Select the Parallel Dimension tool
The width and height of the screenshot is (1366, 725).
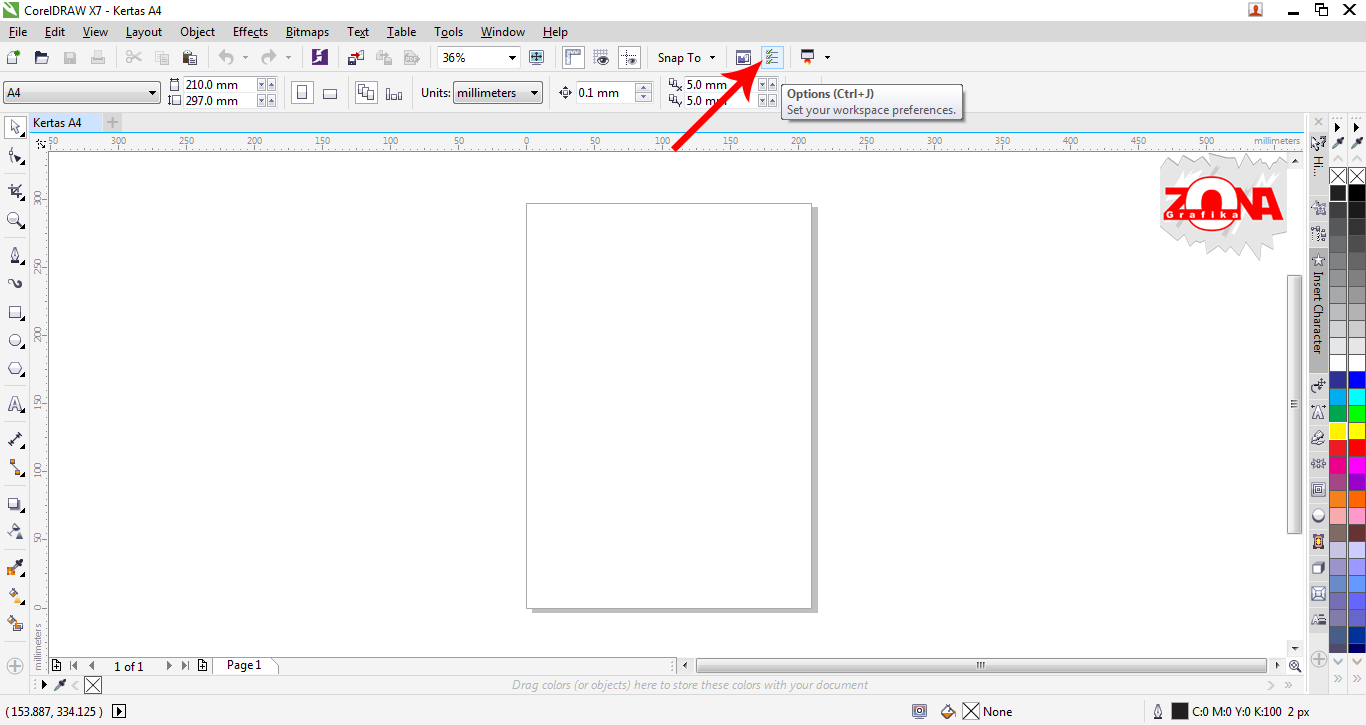tap(16, 439)
